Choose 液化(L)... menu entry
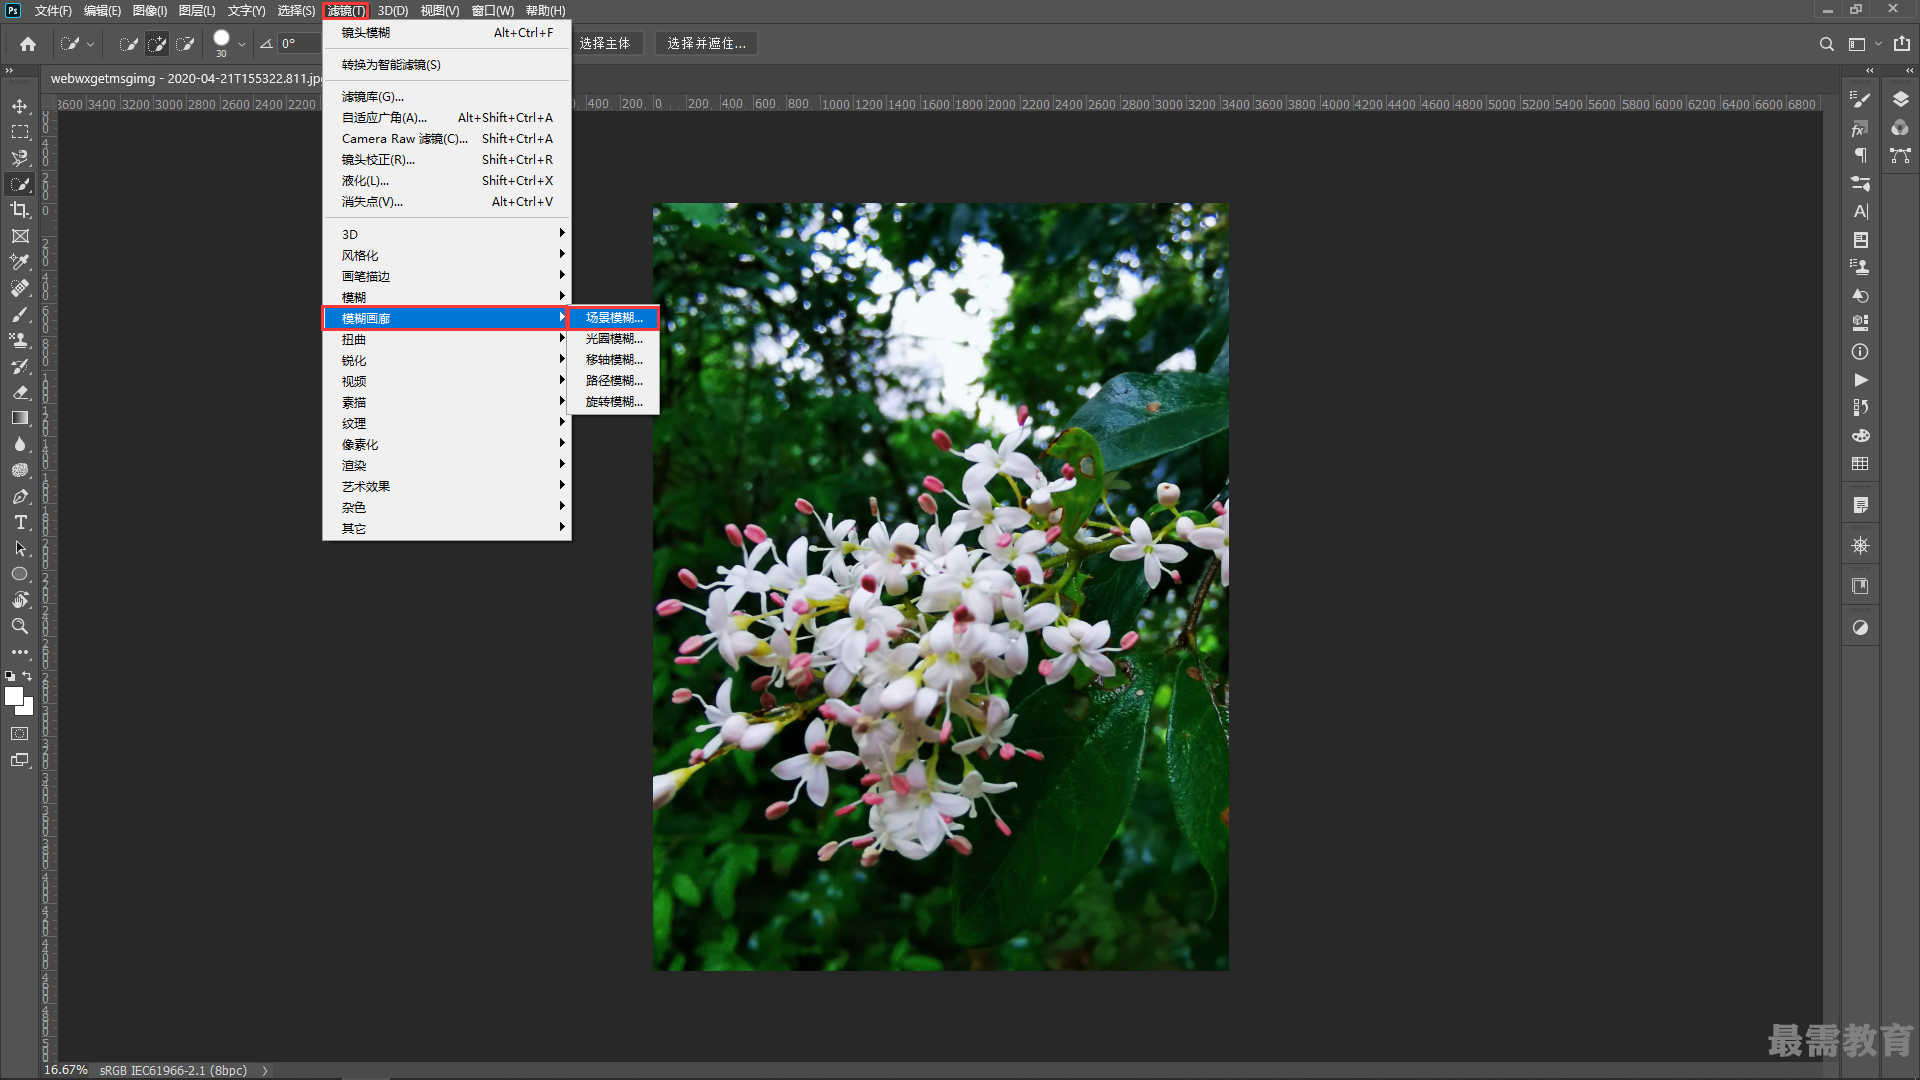 click(447, 180)
